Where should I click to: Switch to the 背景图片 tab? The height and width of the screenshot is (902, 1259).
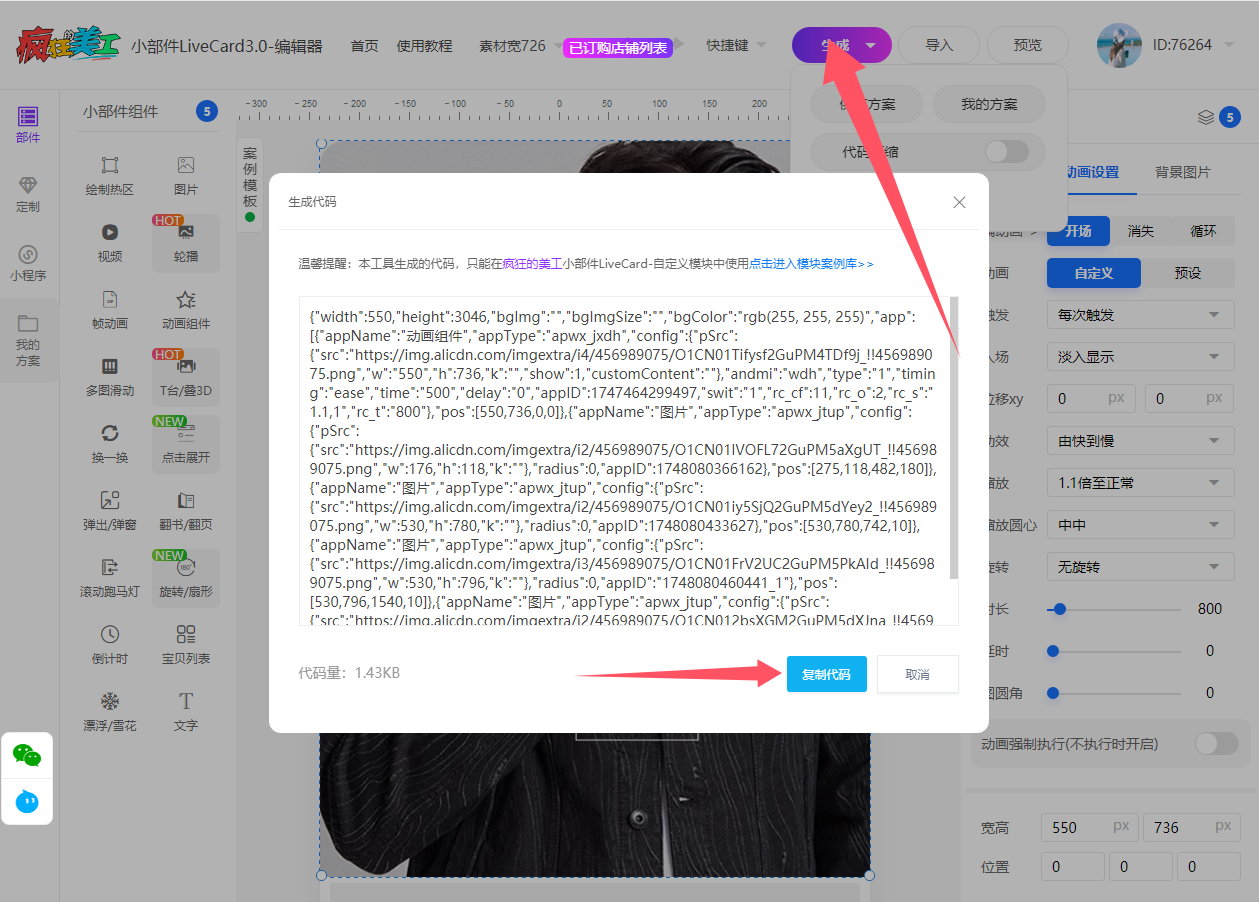1183,172
